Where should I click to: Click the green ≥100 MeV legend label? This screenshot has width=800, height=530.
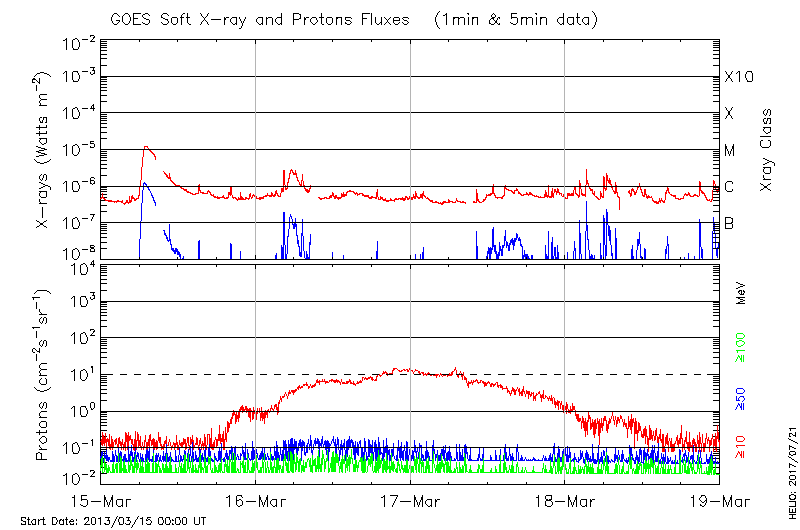pyautogui.click(x=742, y=349)
